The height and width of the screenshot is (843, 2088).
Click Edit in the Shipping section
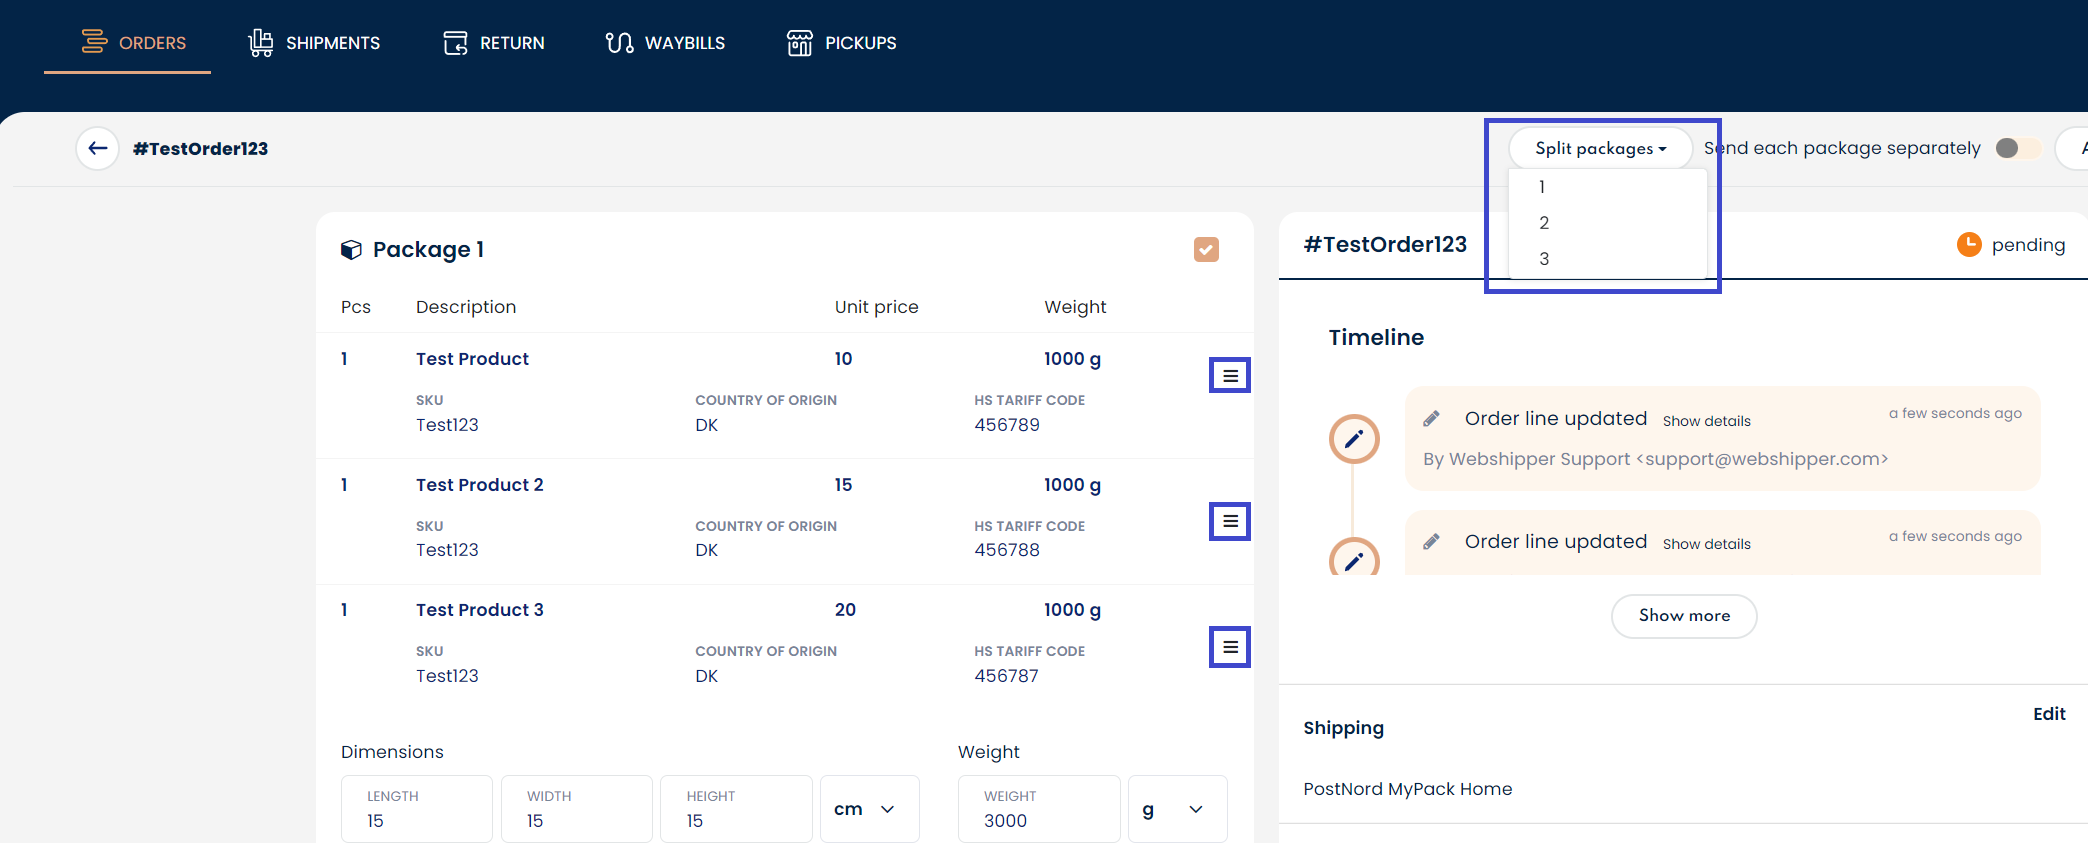click(2048, 714)
